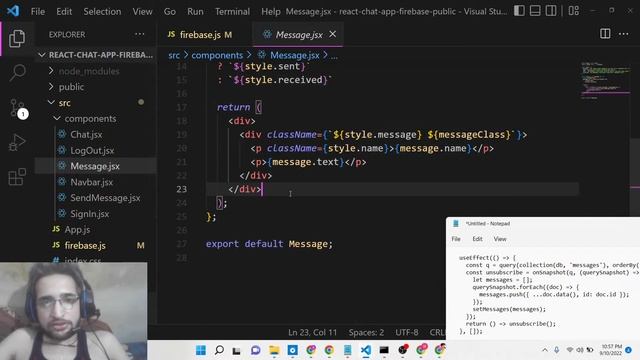Screen dimensions: 640x360
Task: Open the Explorer view in the activity bar
Action: (x=17, y=38)
